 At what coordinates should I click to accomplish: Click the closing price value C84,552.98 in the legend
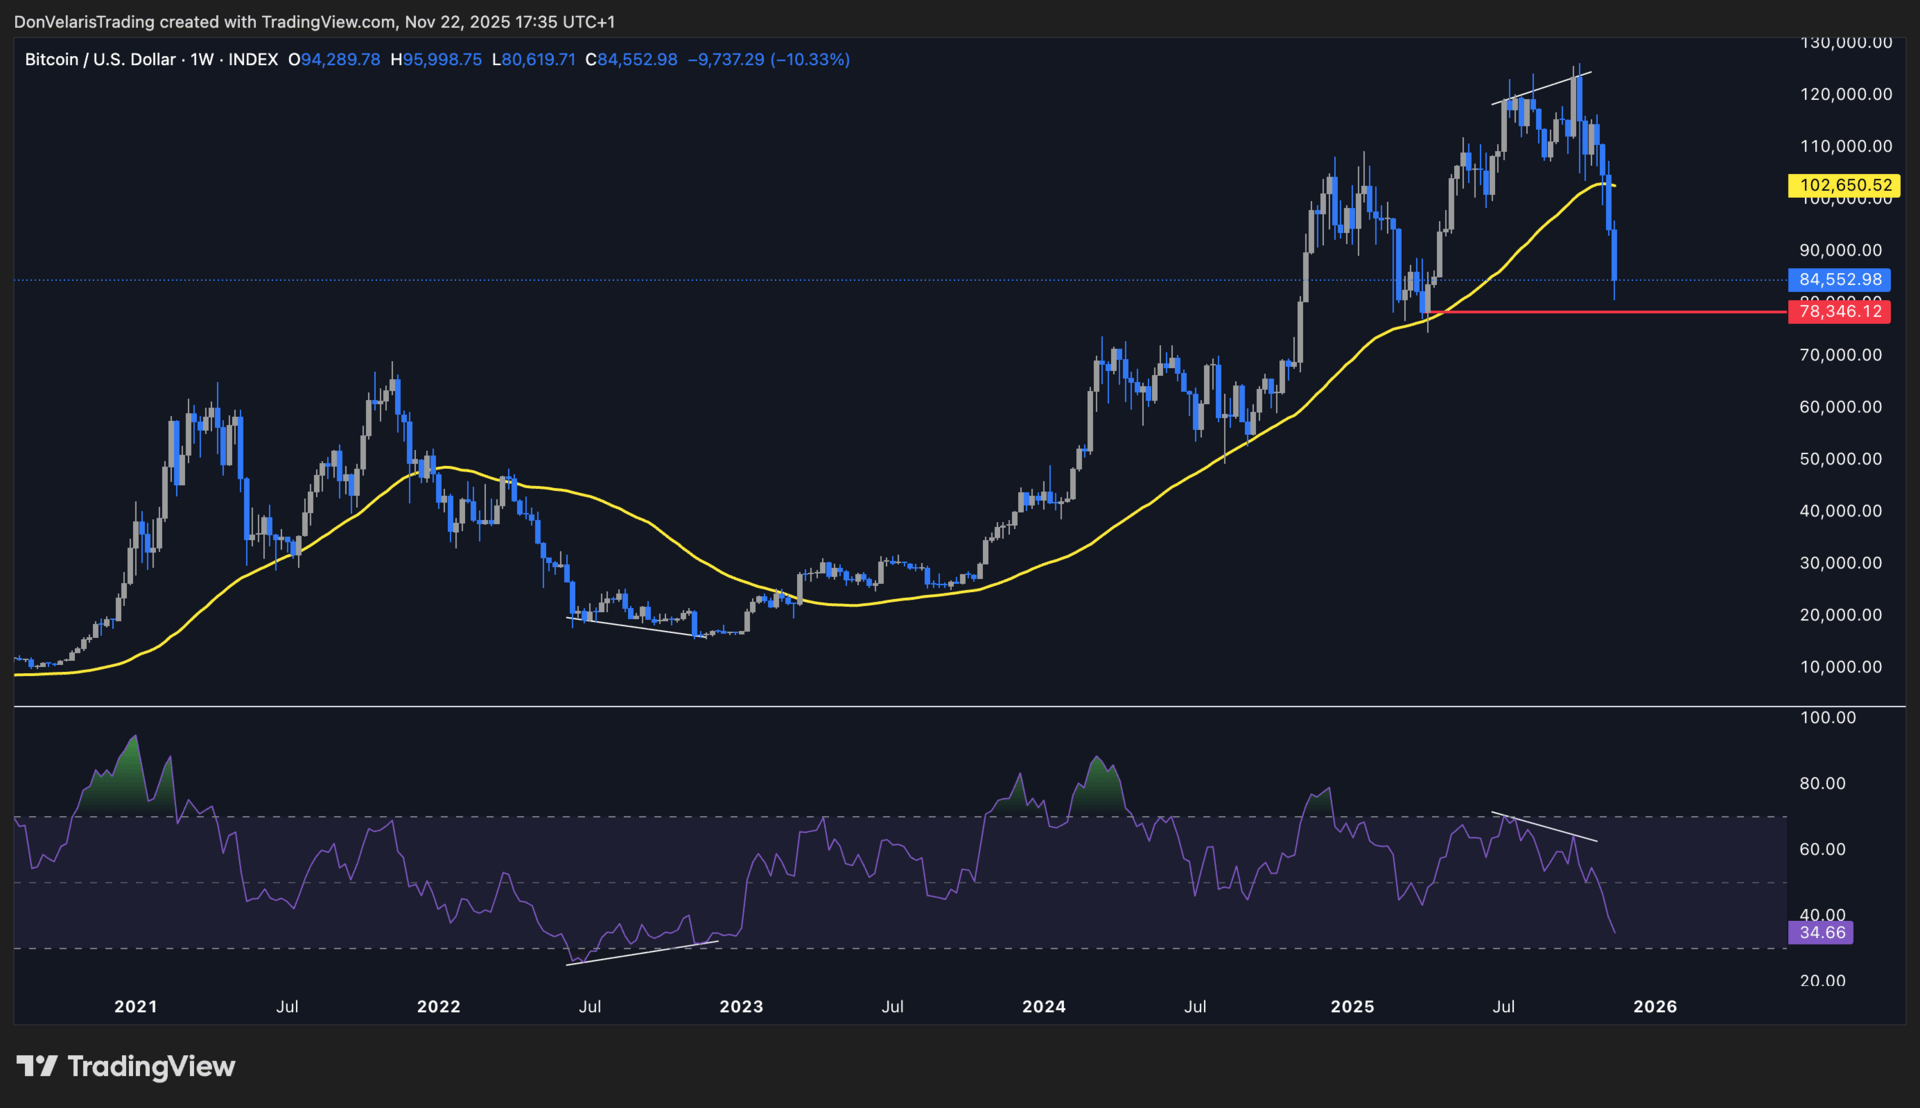click(x=631, y=60)
